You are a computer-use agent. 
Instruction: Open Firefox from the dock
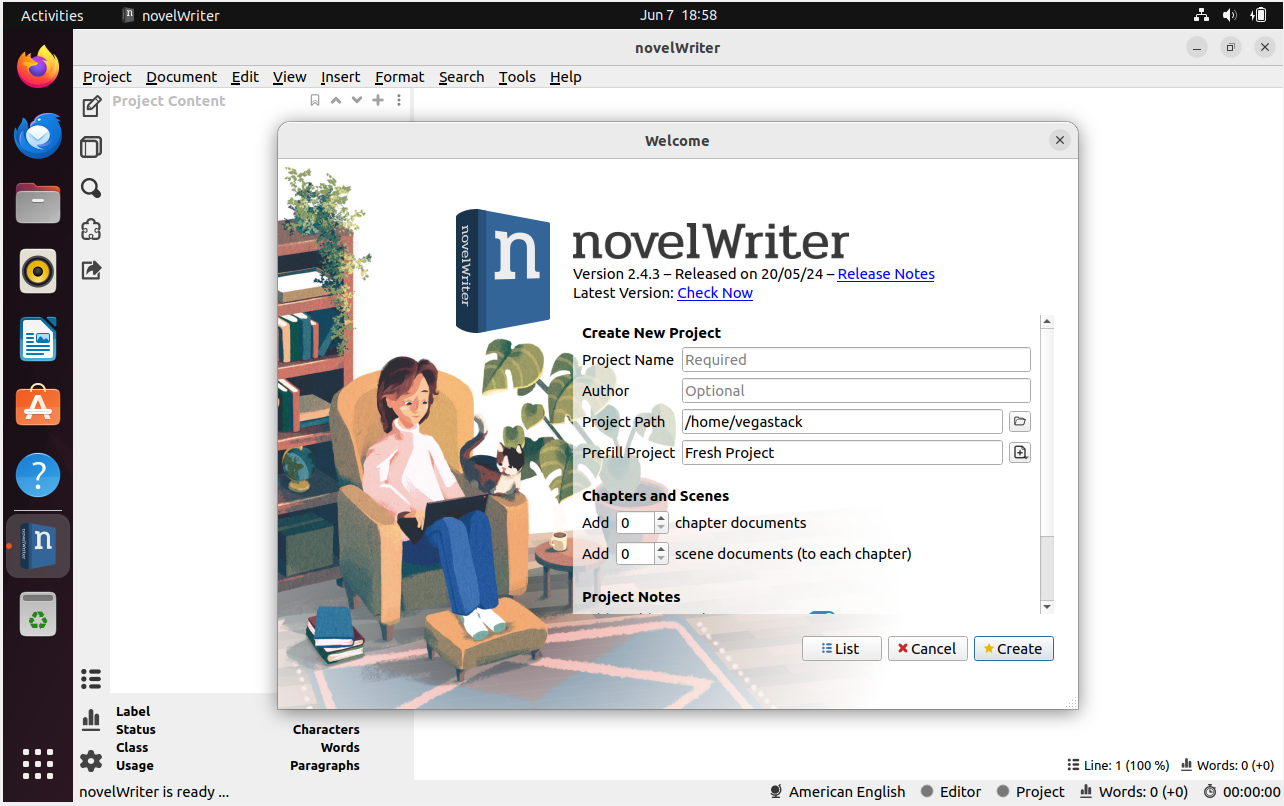point(38,68)
